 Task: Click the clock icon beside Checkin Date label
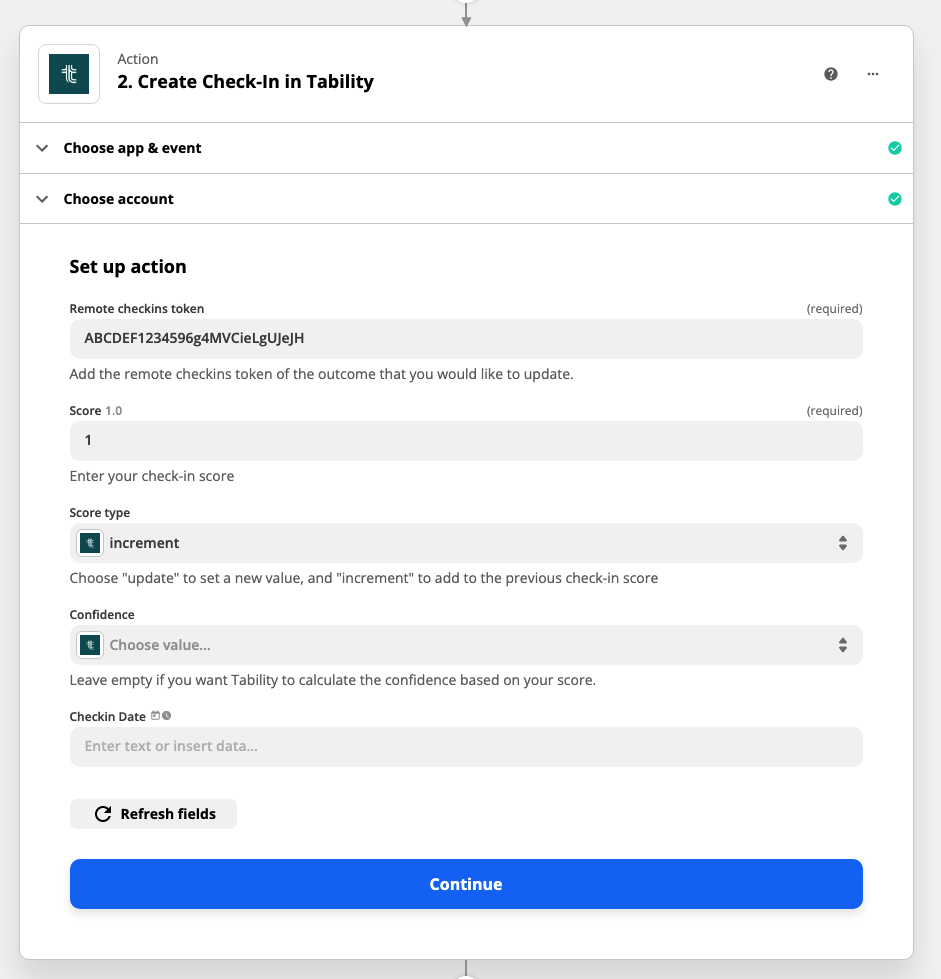click(x=166, y=716)
